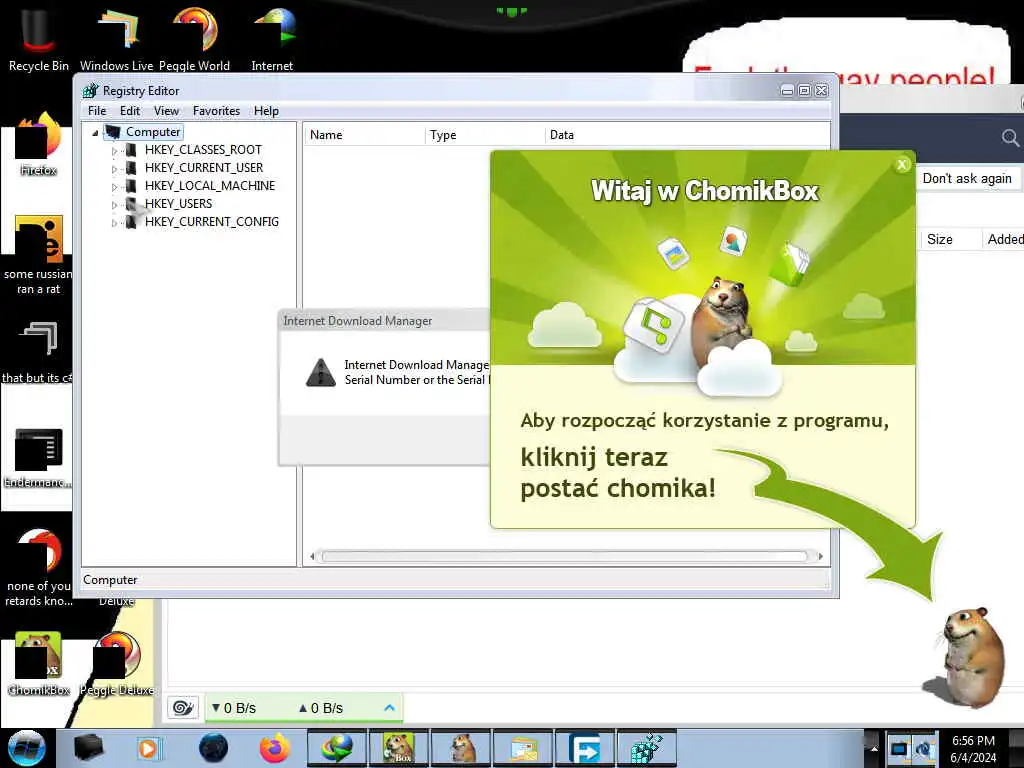
Task: Click the Size column header in the background window
Action: (950, 239)
